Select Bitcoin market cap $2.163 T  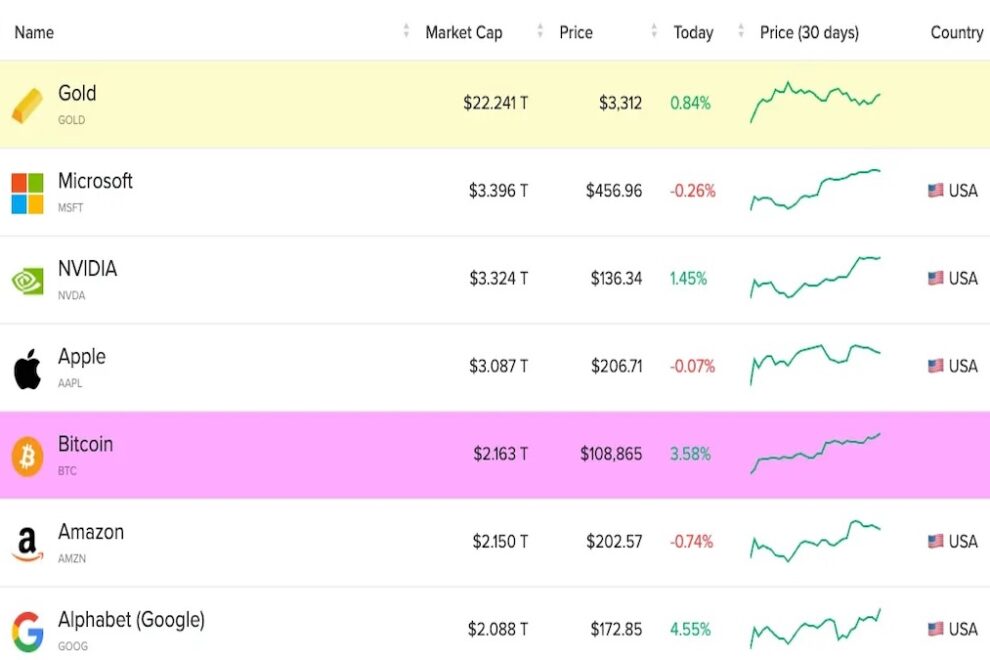pyautogui.click(x=501, y=454)
